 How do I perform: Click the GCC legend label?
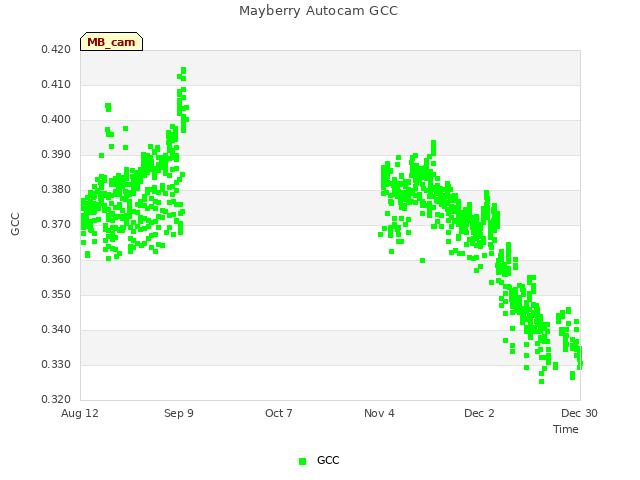click(328, 460)
